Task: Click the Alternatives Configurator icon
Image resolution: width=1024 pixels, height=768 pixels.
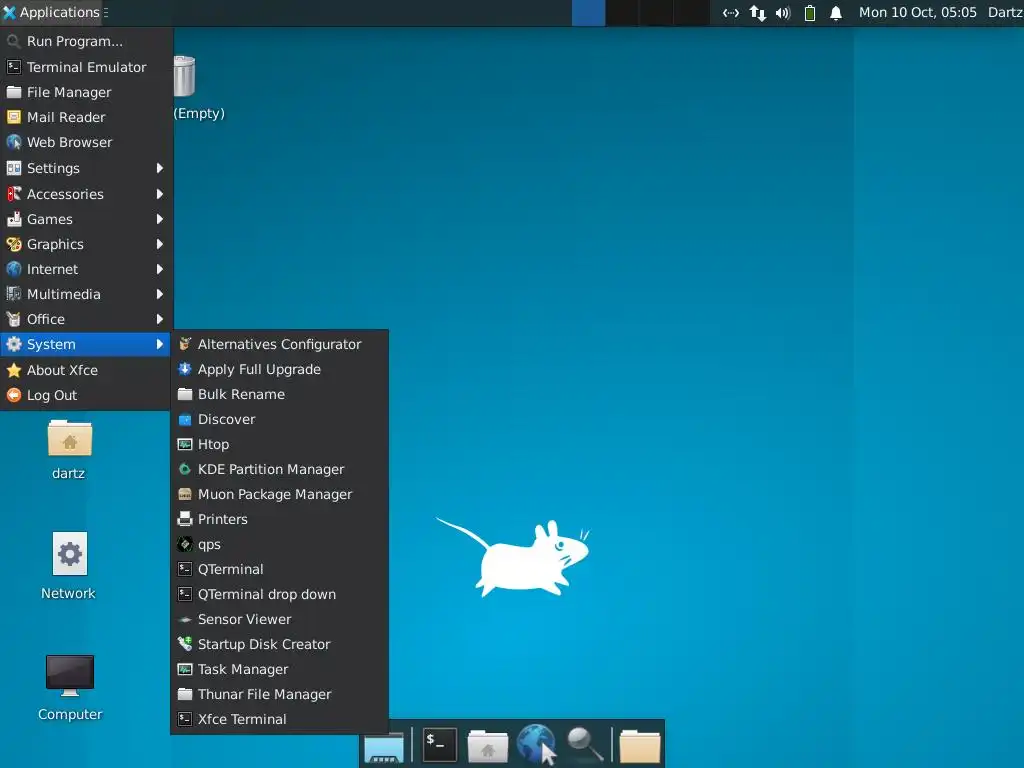Action: (x=185, y=344)
